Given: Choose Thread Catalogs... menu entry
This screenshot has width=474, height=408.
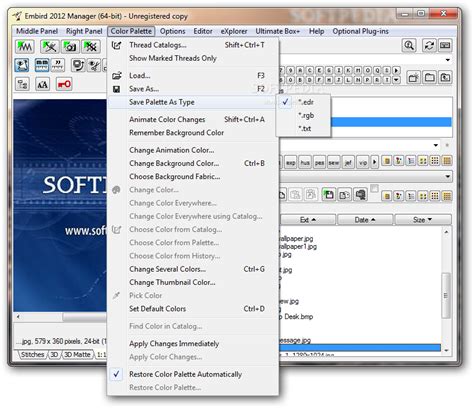Looking at the screenshot, I should coord(193,45).
